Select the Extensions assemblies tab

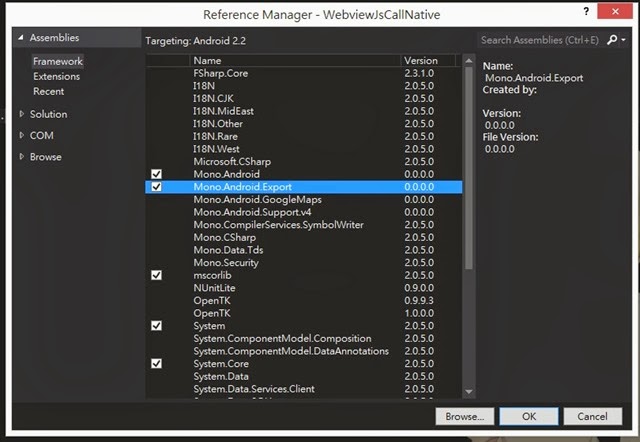(x=57, y=77)
